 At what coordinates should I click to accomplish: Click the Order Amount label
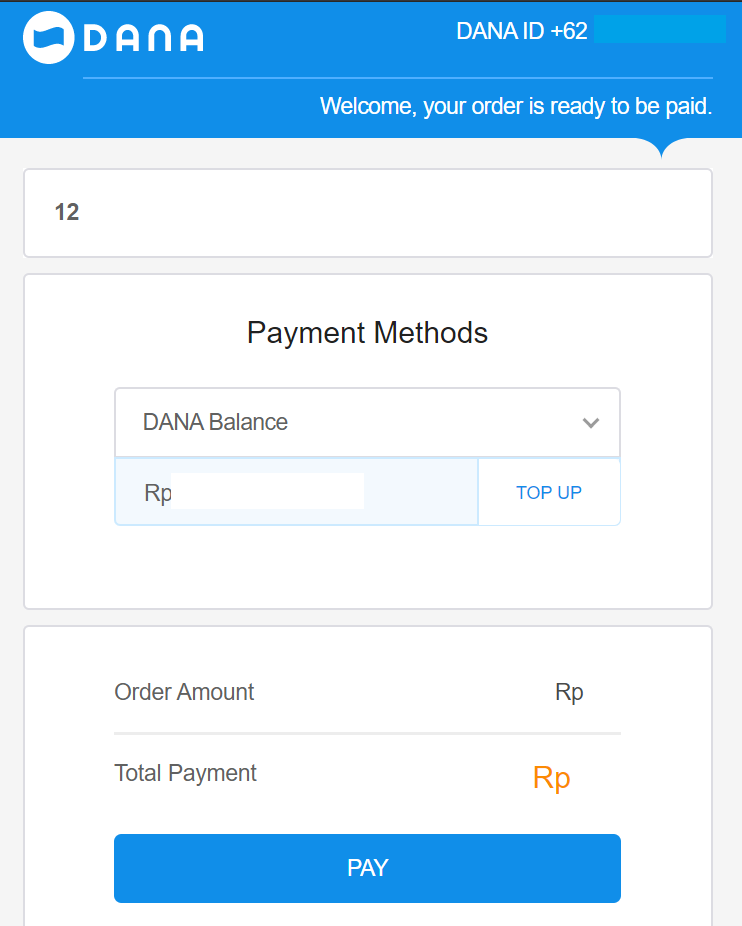coord(185,692)
